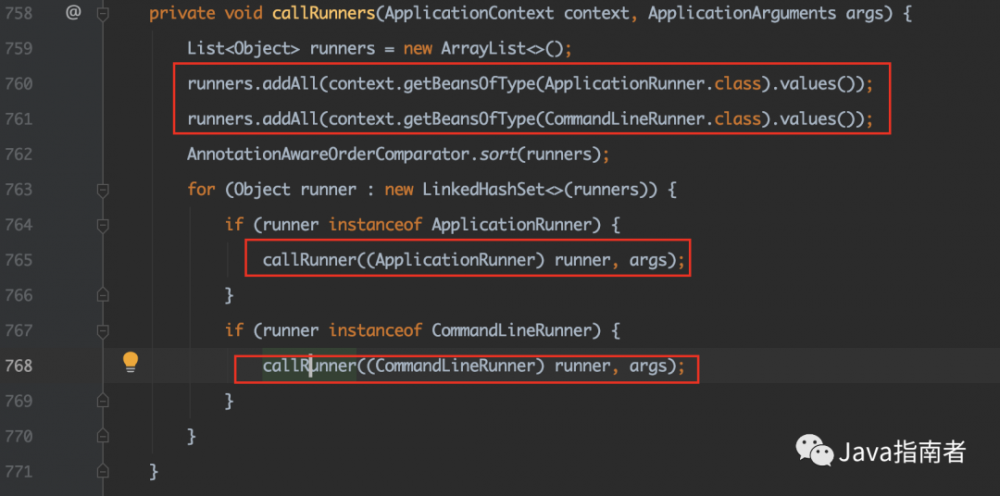Click the callRunners method name in declaration
Image resolution: width=1000 pixels, height=496 pixels.
(x=324, y=13)
